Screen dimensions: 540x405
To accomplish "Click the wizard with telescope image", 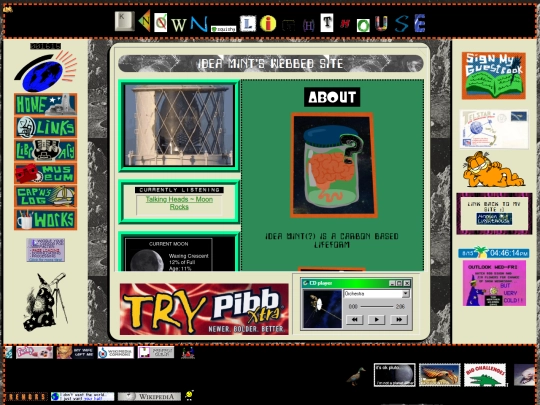I will [x=45, y=302].
